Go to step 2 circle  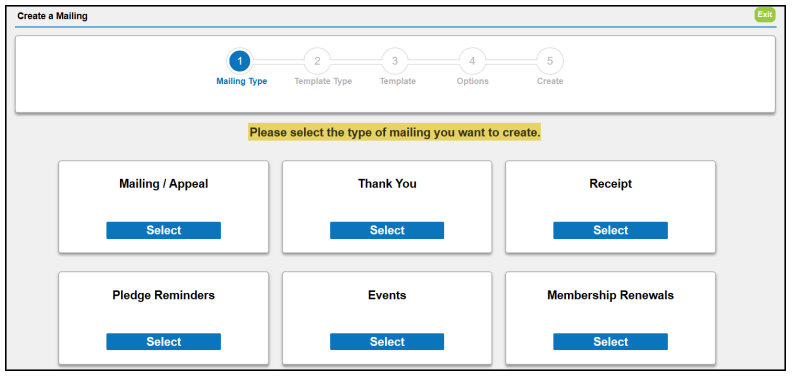click(x=317, y=61)
